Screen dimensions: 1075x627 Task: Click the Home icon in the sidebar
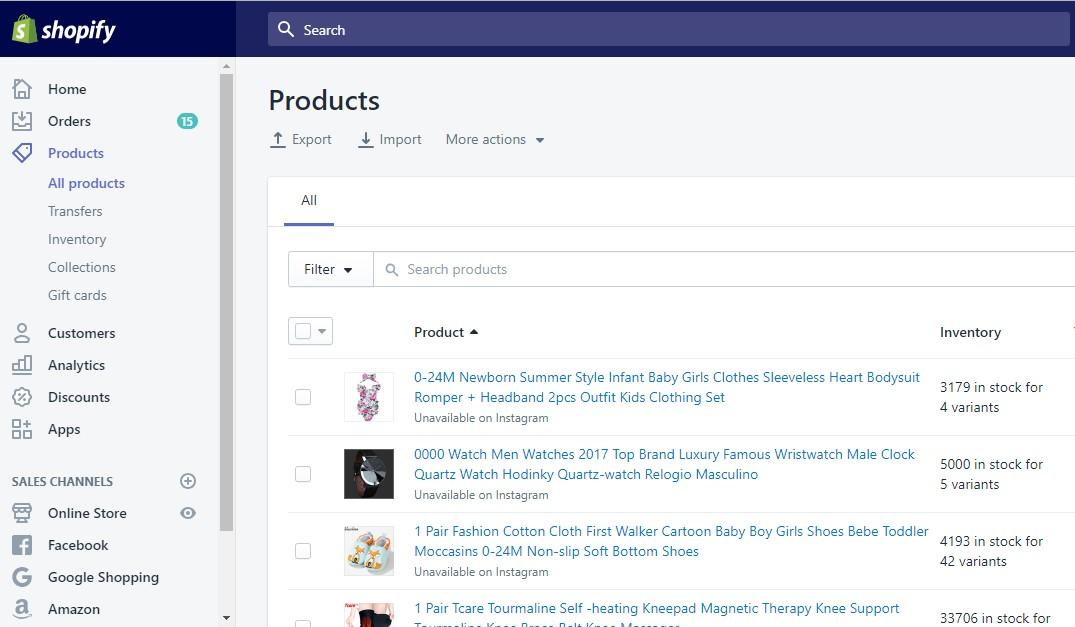23,89
